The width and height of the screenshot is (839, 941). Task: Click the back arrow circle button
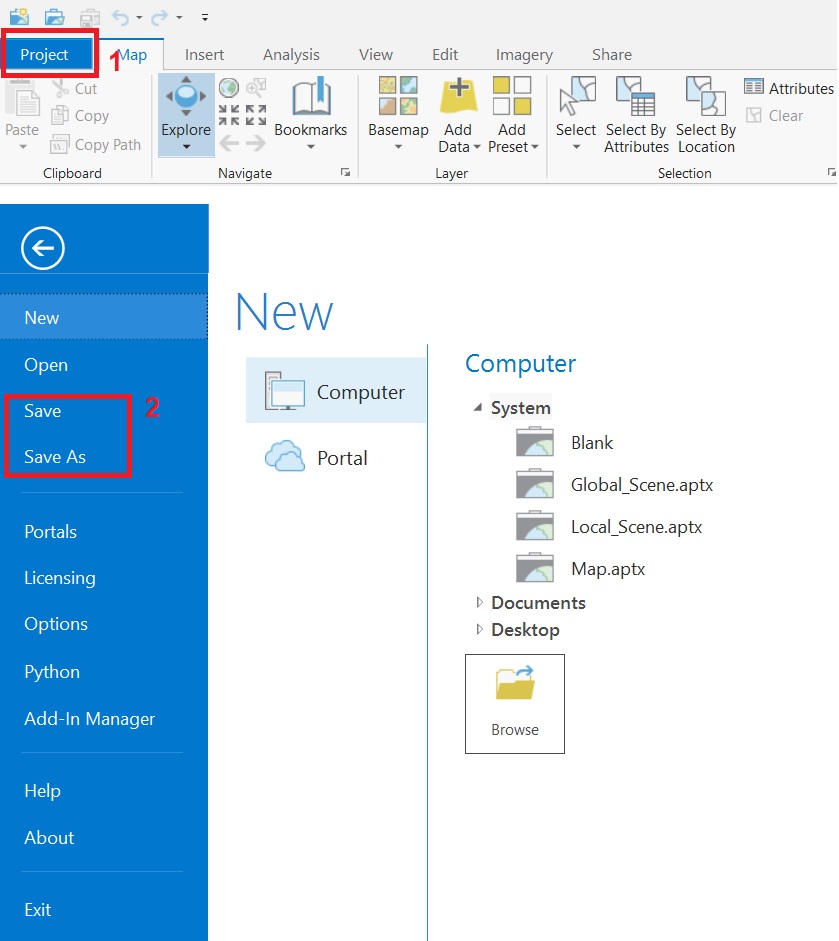tap(42, 249)
